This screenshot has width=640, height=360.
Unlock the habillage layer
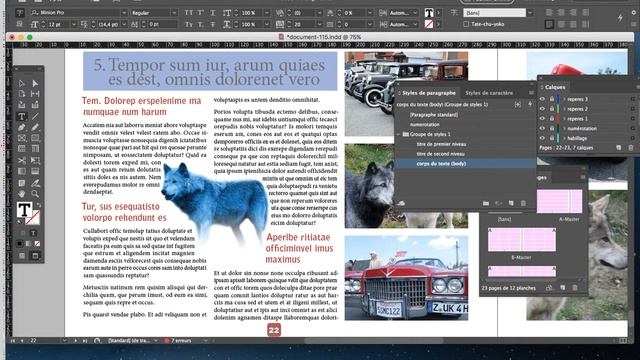tap(551, 138)
